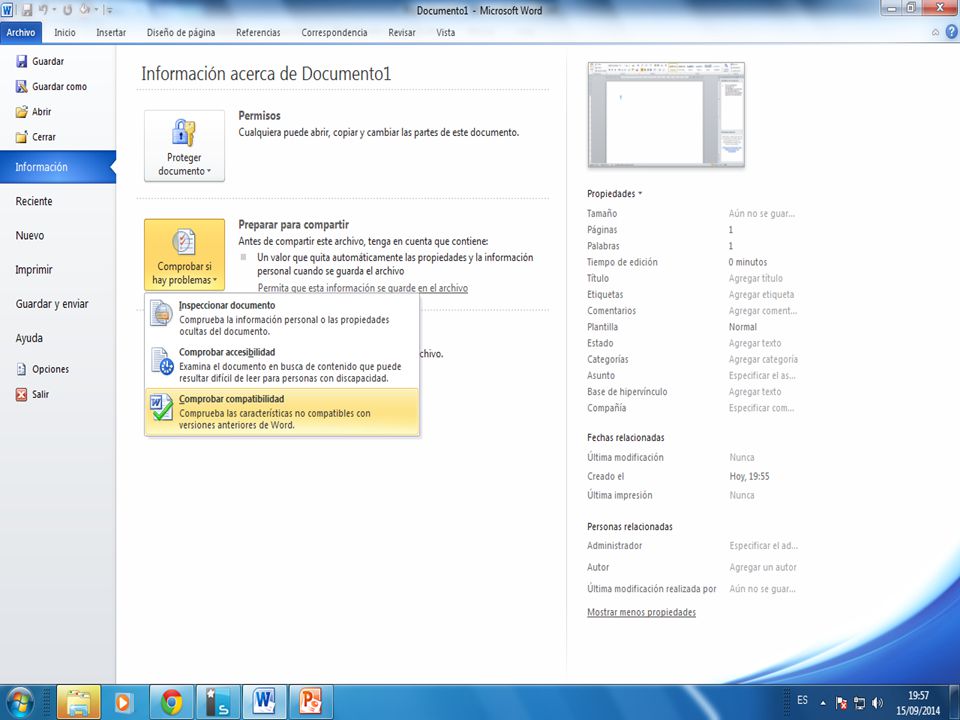Click the network tray icon

pyautogui.click(x=860, y=703)
